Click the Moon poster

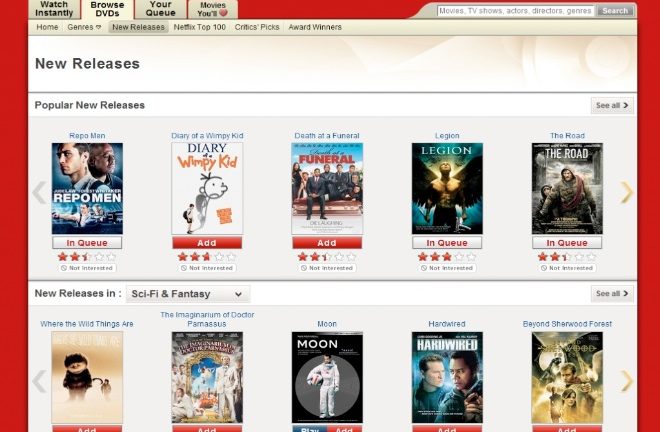(x=327, y=377)
